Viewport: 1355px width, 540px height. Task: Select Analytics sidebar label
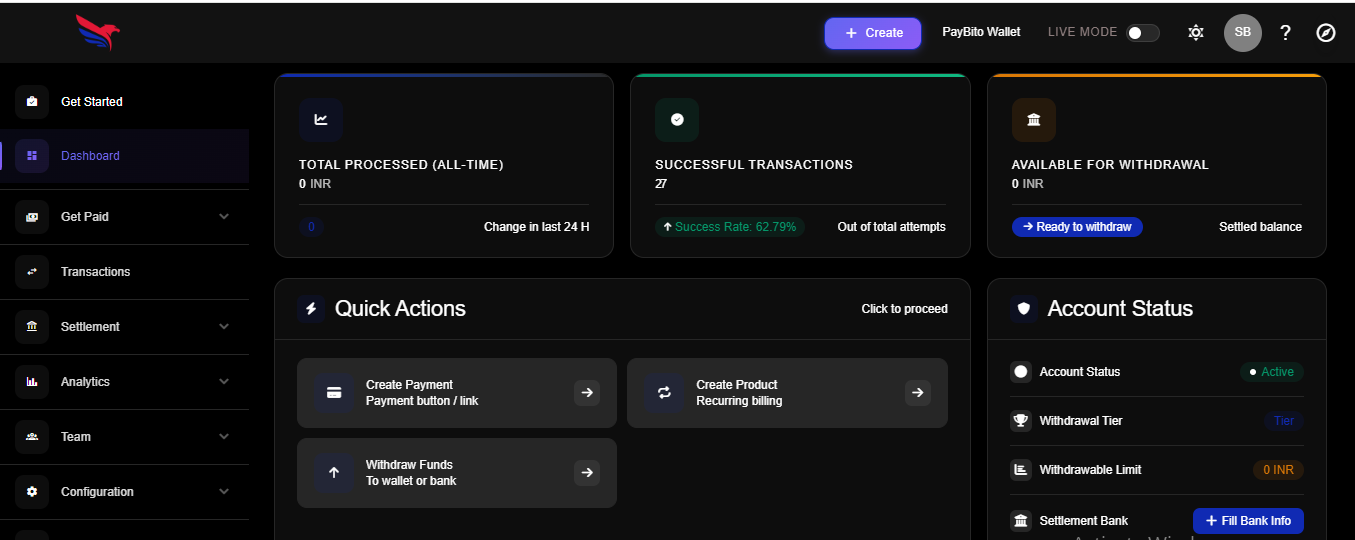(x=86, y=382)
